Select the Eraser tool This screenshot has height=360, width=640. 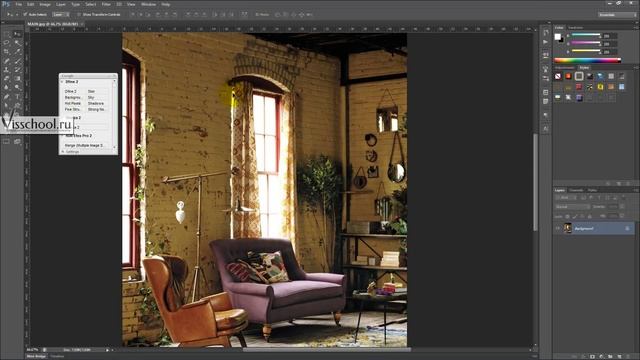(7, 78)
